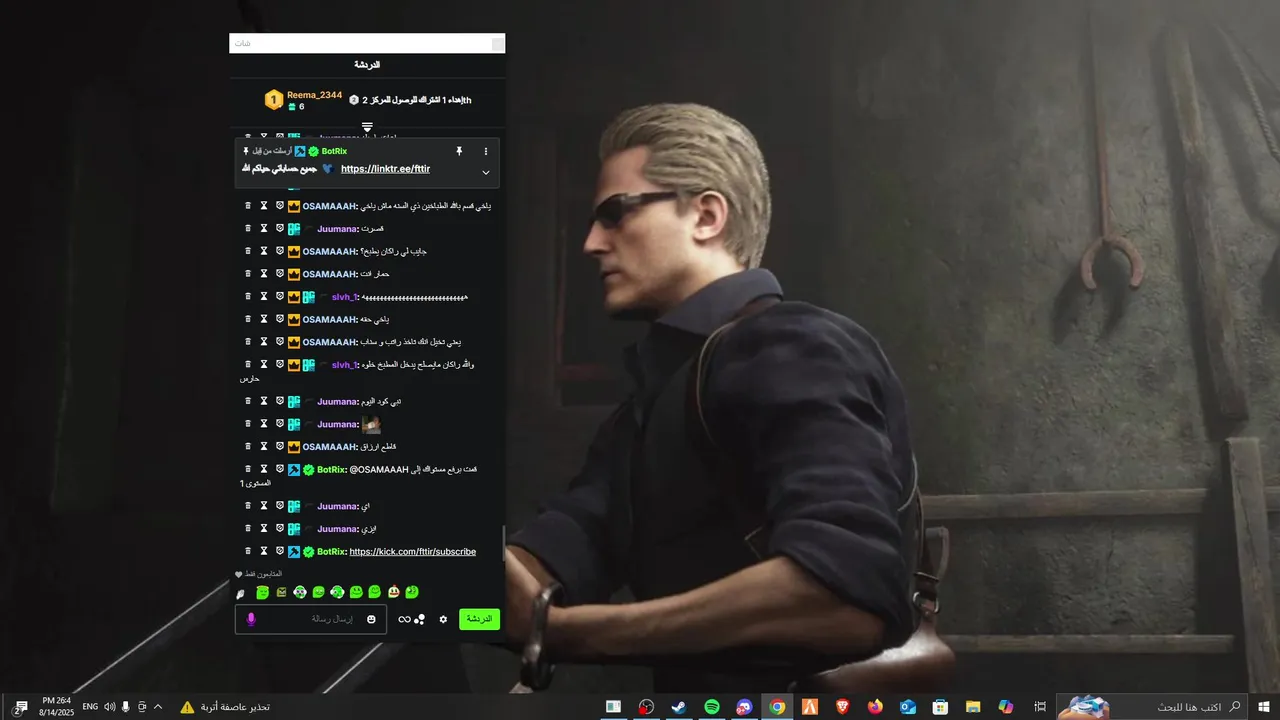Screen dimensions: 1280x720
Task: Ban user on the BotRix @OSAMAAAH level message
Action: coord(280,469)
